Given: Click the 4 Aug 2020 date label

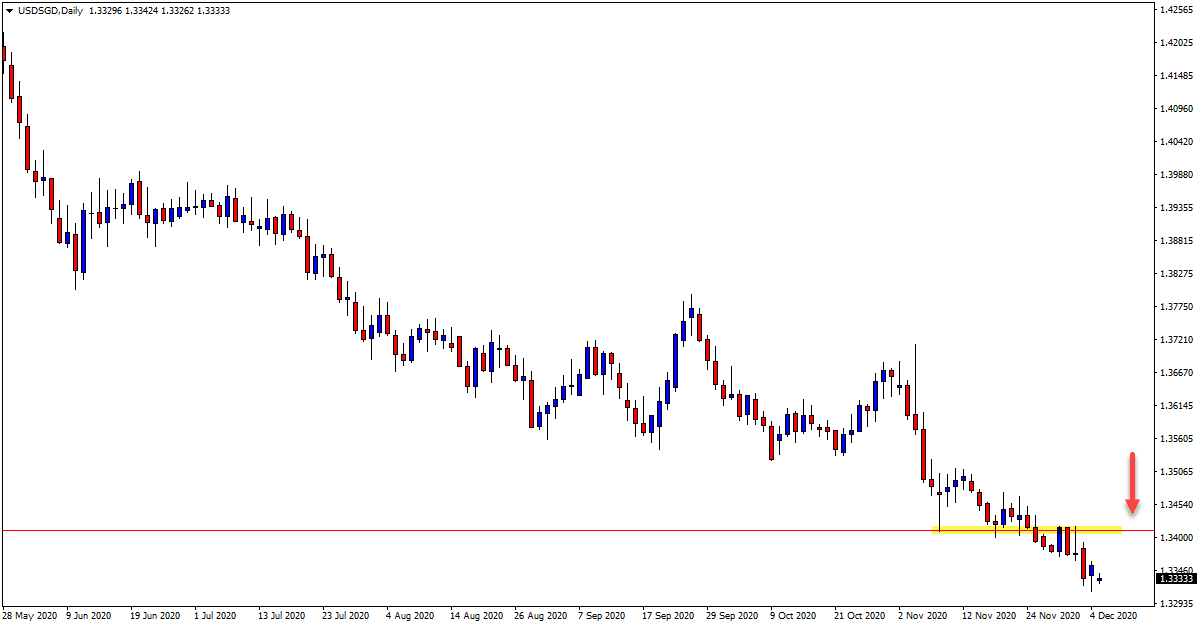Looking at the screenshot, I should tap(408, 617).
